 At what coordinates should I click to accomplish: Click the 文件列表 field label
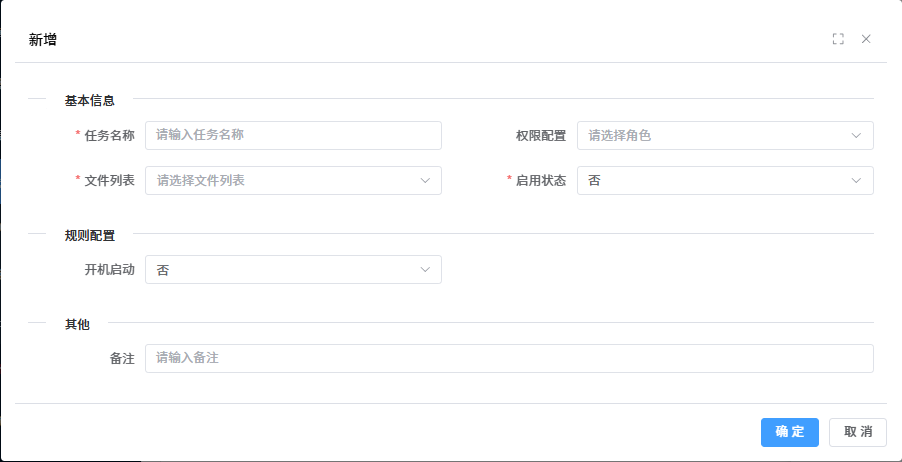(109, 181)
